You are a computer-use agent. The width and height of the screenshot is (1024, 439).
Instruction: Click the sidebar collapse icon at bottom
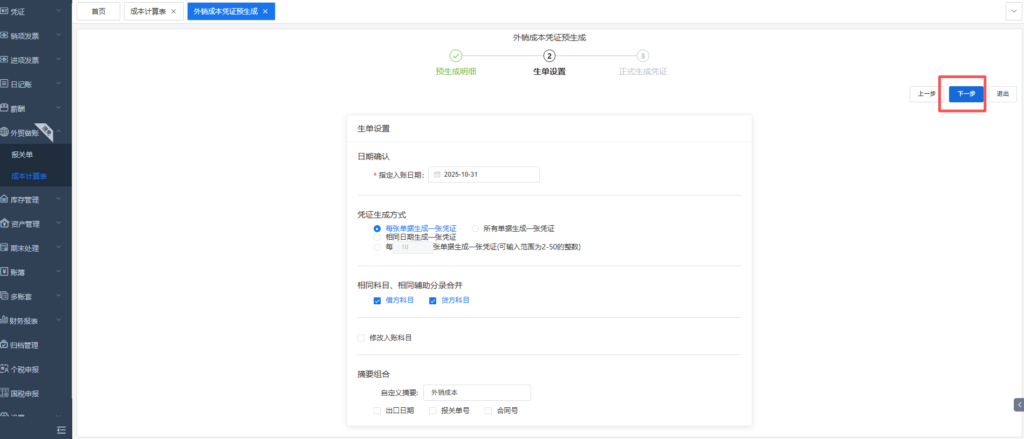61,429
